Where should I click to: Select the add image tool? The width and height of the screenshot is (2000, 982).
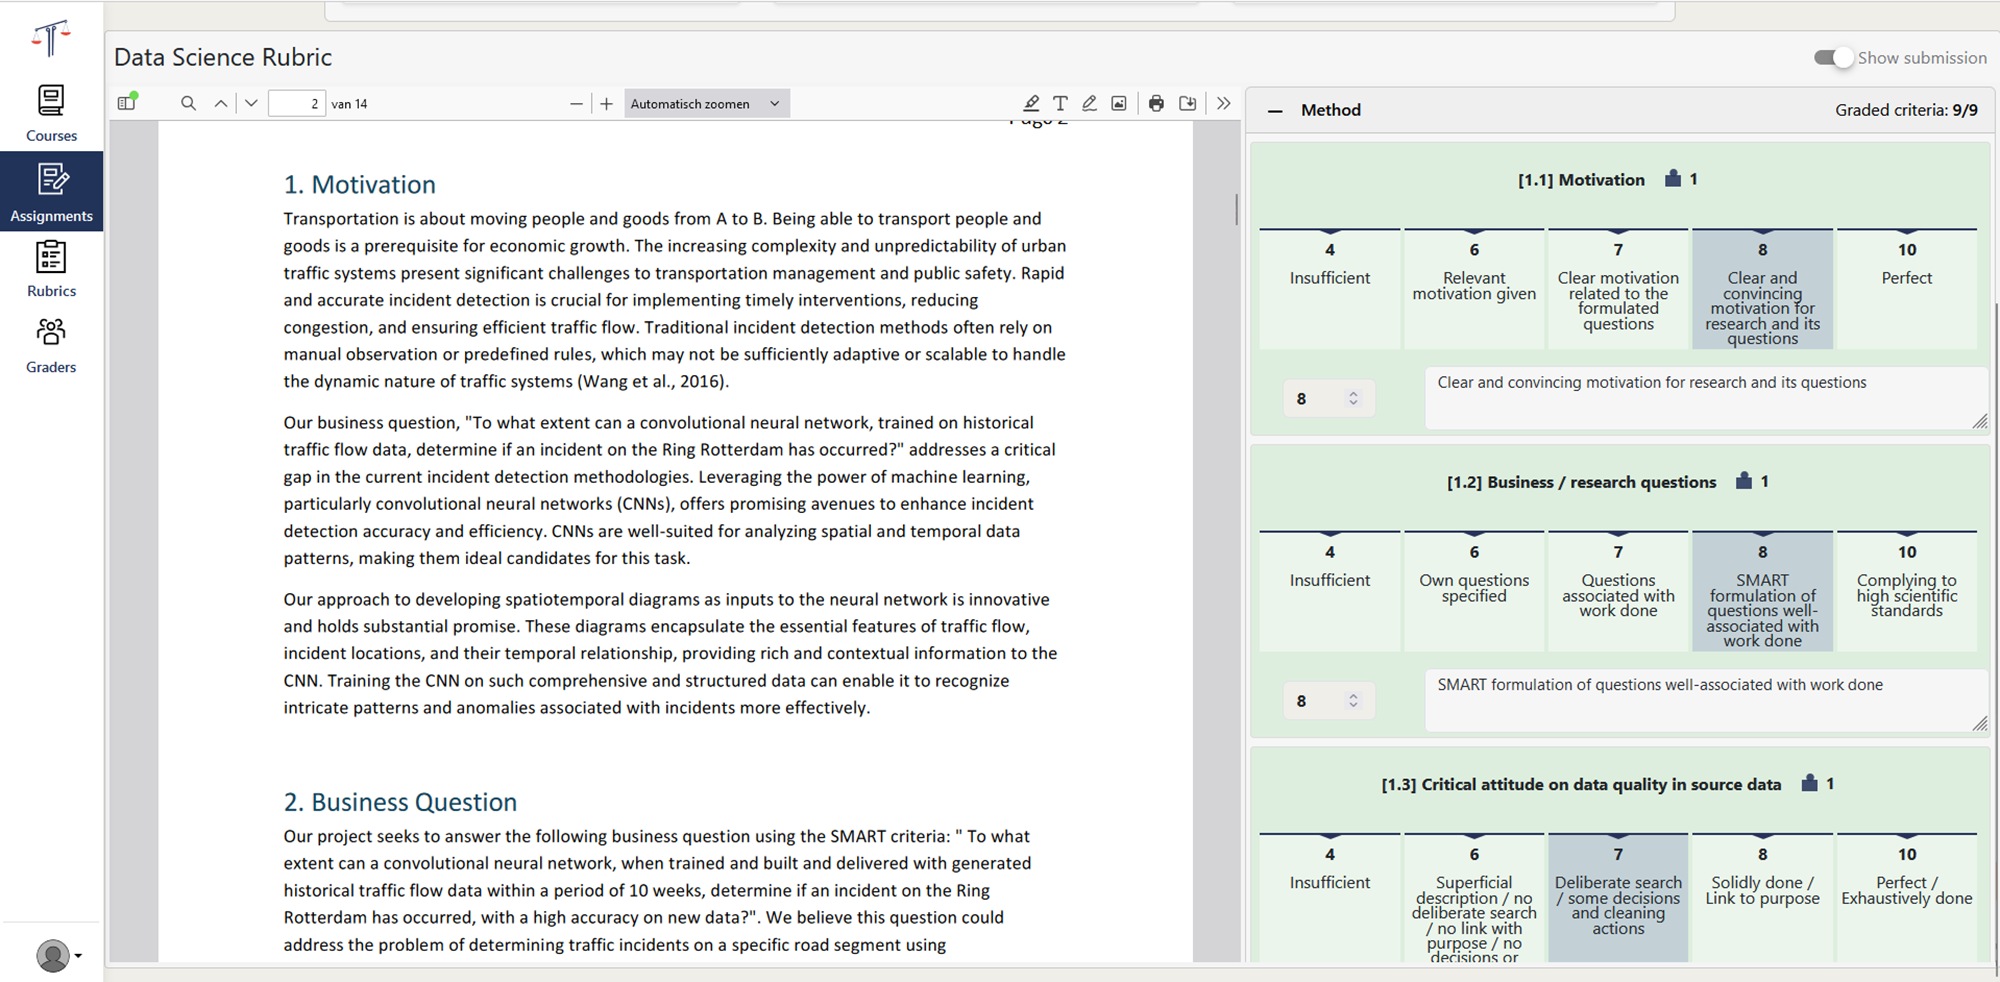[1119, 103]
